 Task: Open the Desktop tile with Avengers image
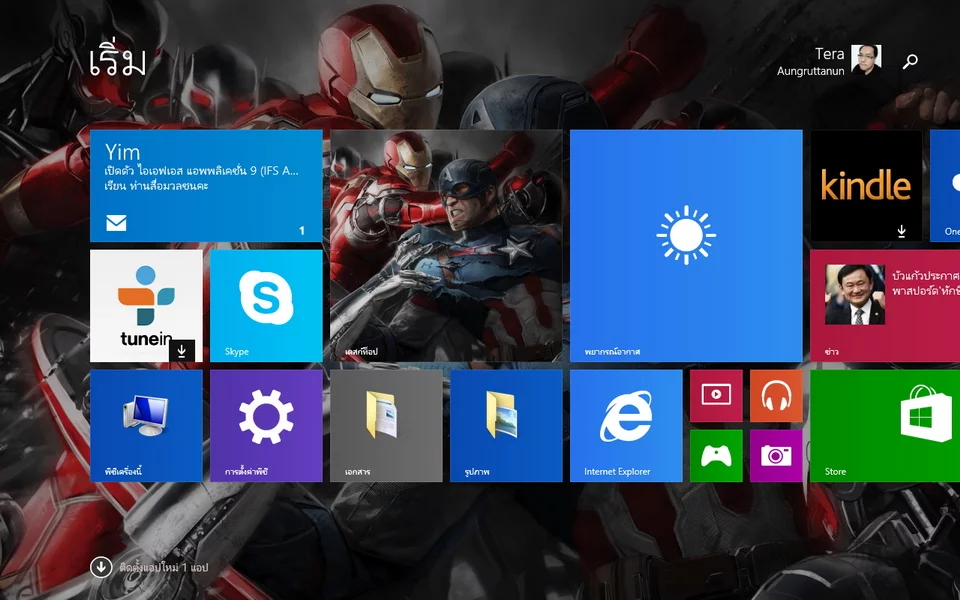tap(446, 246)
